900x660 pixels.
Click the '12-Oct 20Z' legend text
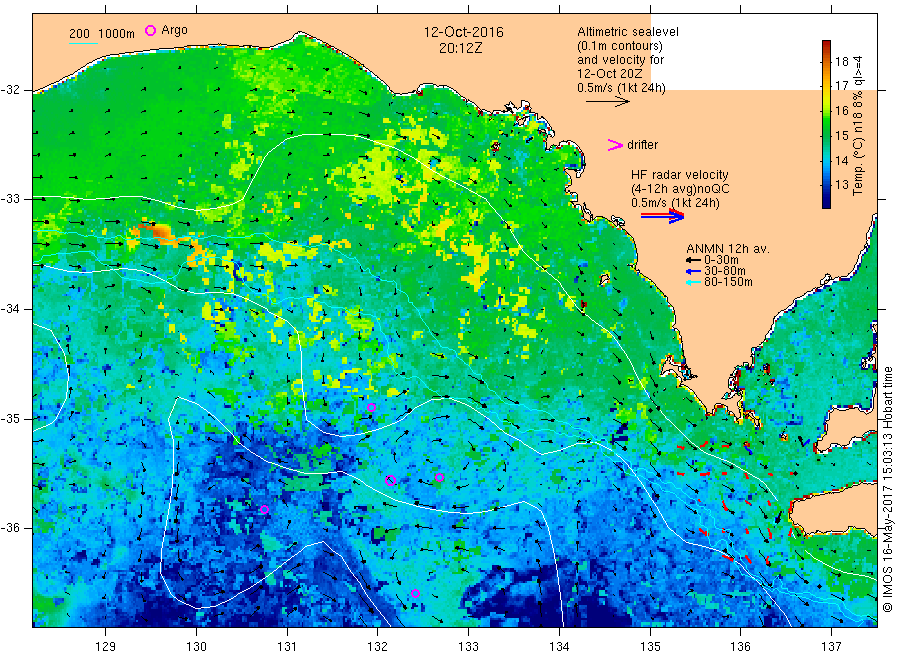point(610,73)
